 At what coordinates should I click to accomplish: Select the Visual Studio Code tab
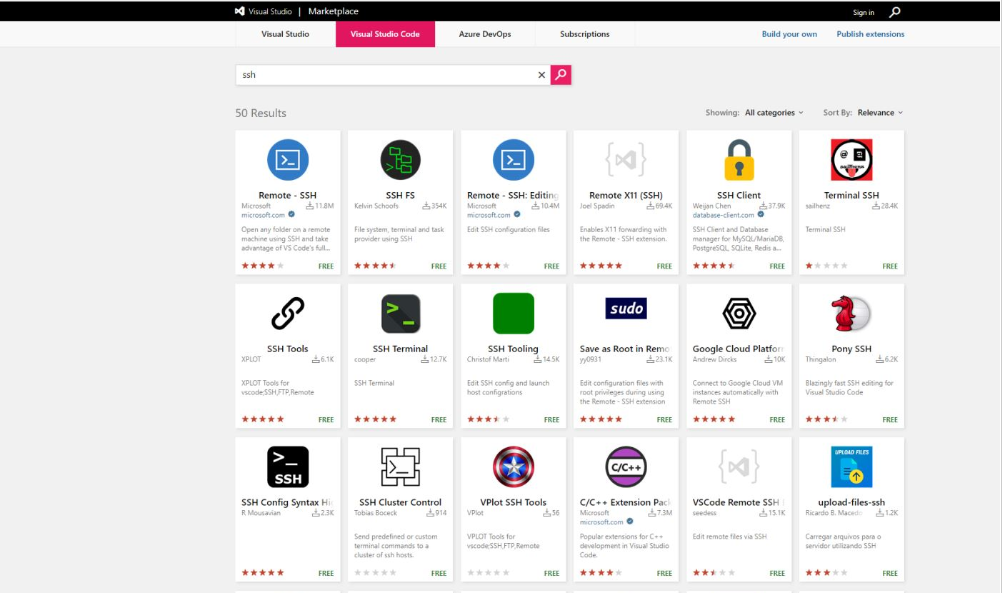tap(385, 34)
